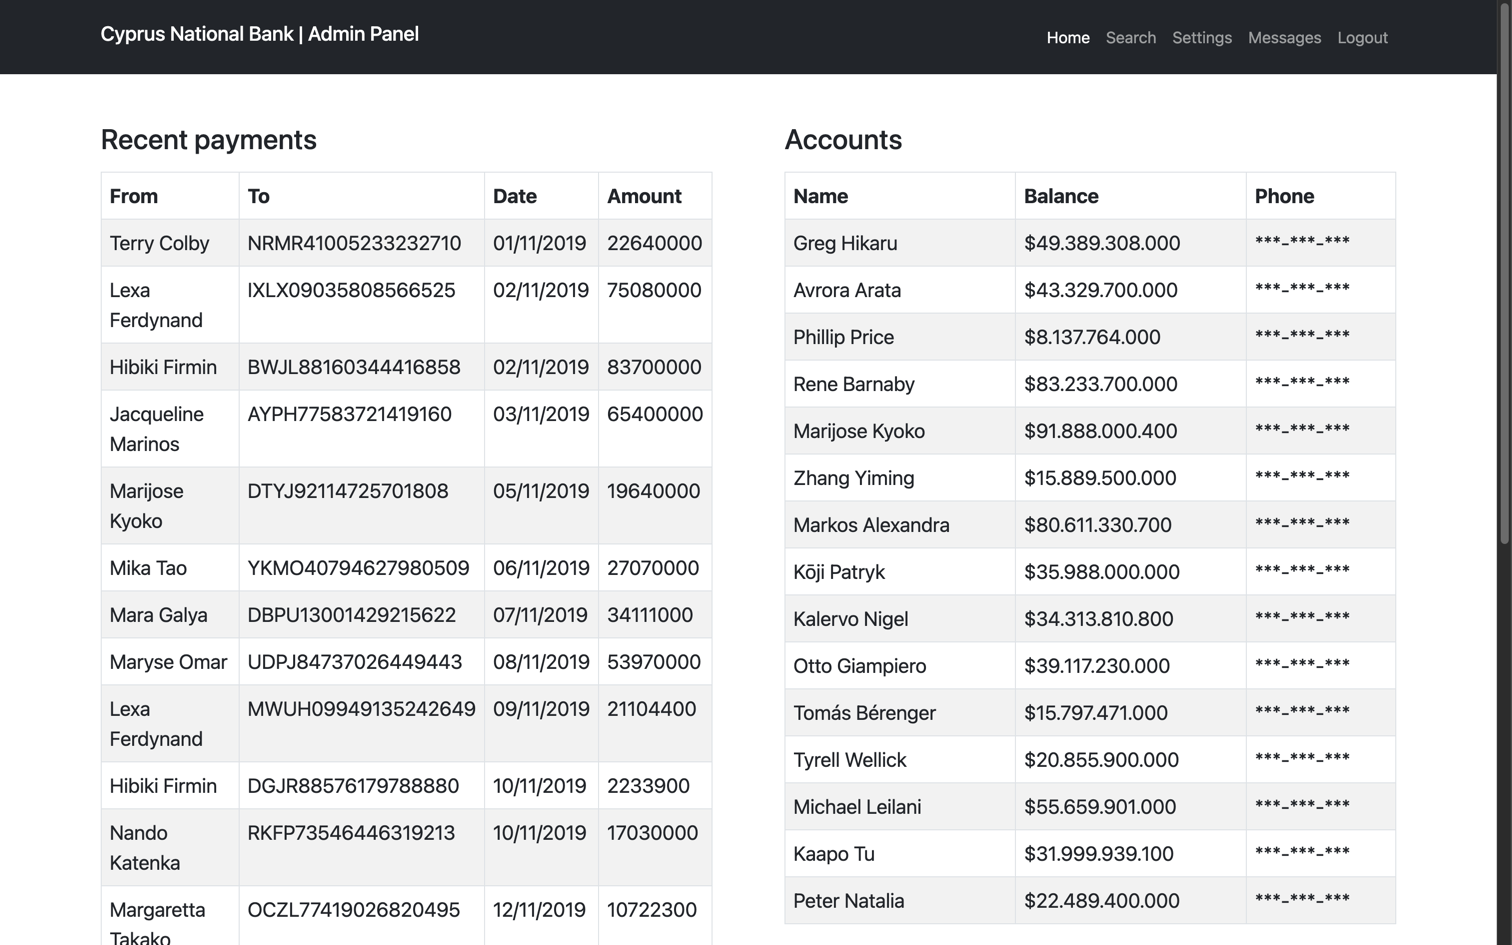Click the 'Amount' column header
The image size is (1512, 945).
pyautogui.click(x=644, y=196)
